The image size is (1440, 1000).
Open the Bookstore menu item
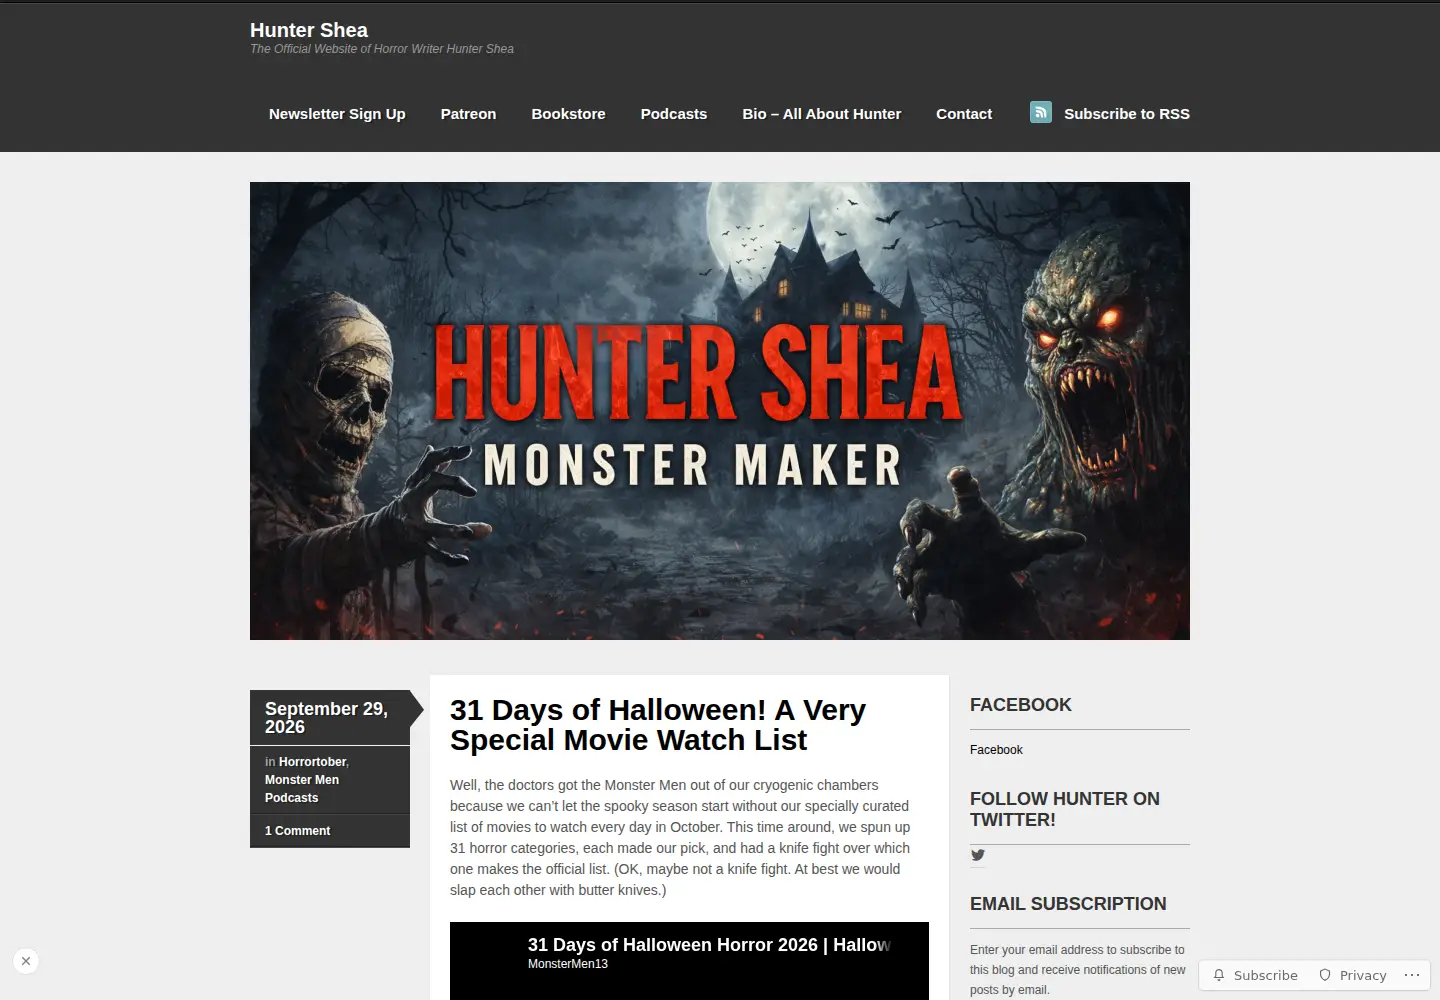568,114
